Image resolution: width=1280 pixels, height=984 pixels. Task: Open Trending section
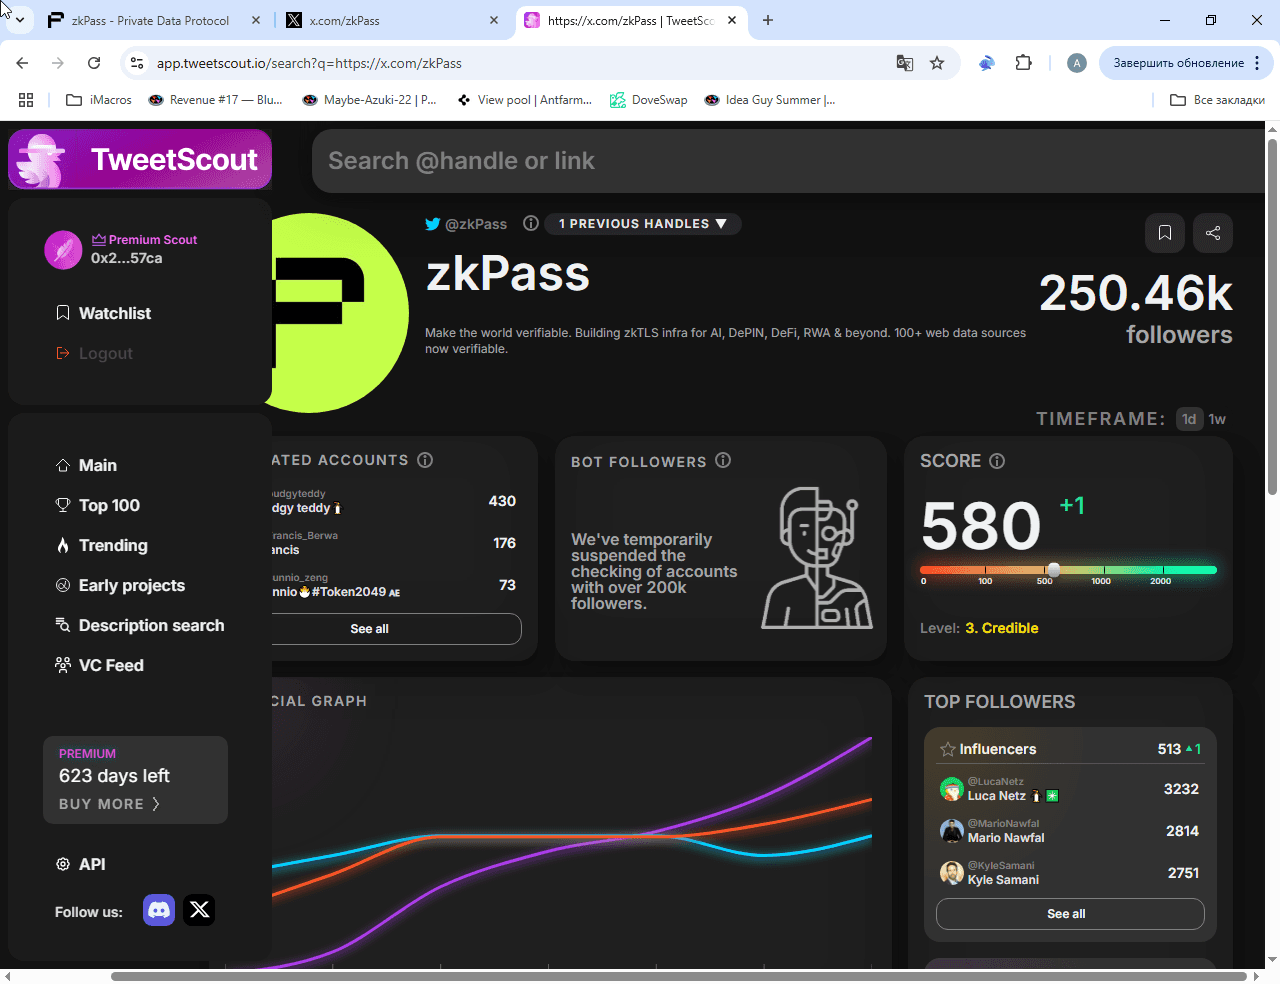102,545
